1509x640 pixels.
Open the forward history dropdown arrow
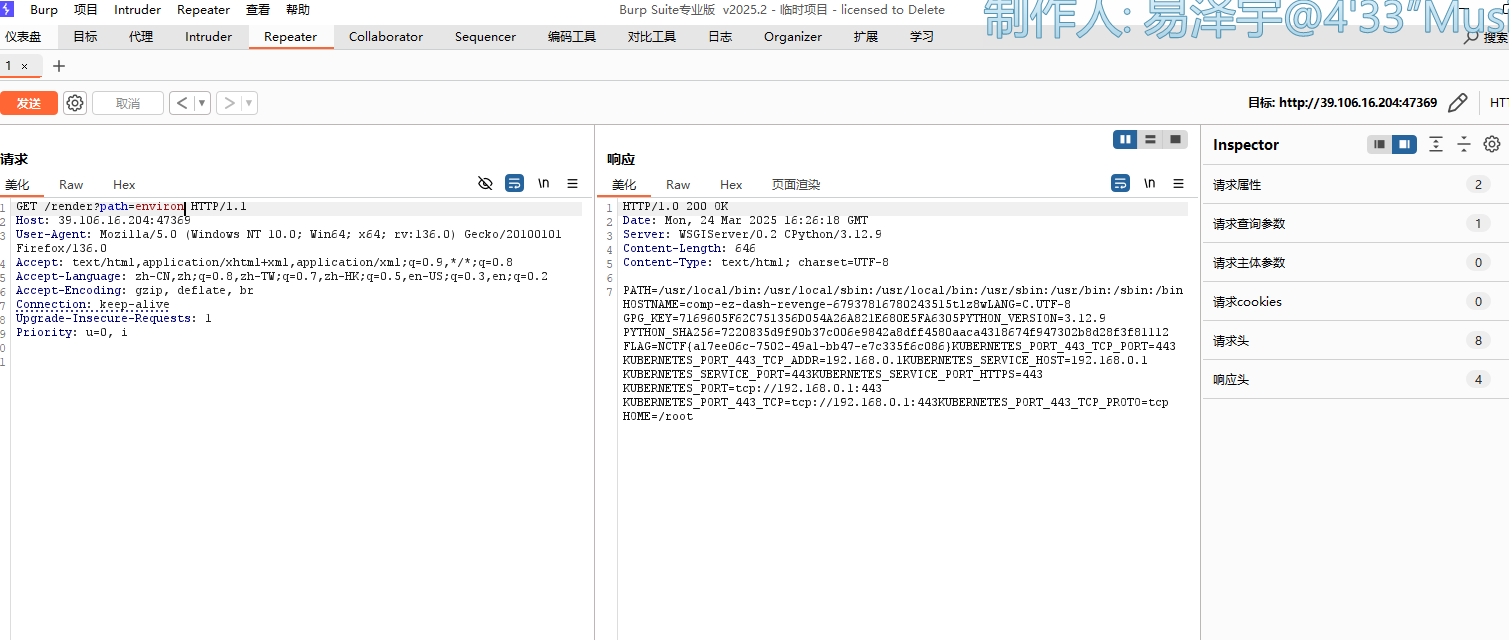pyautogui.click(x=249, y=102)
